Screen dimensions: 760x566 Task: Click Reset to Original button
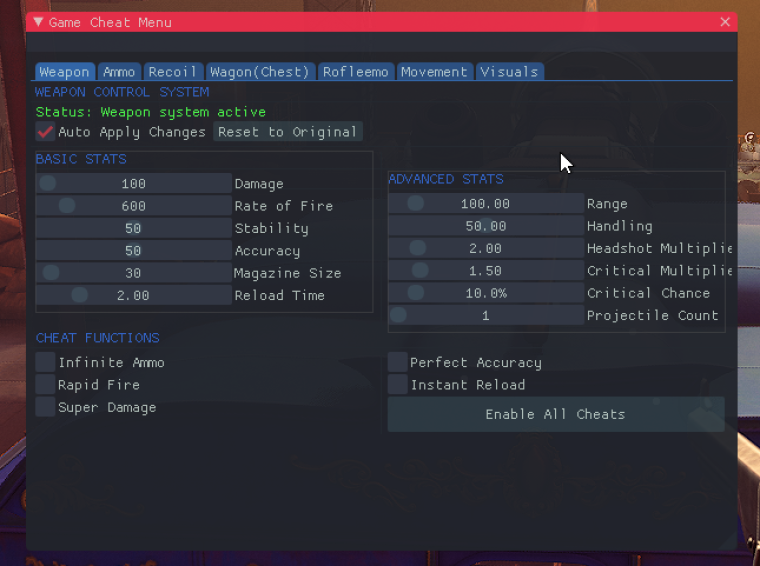tap(288, 132)
